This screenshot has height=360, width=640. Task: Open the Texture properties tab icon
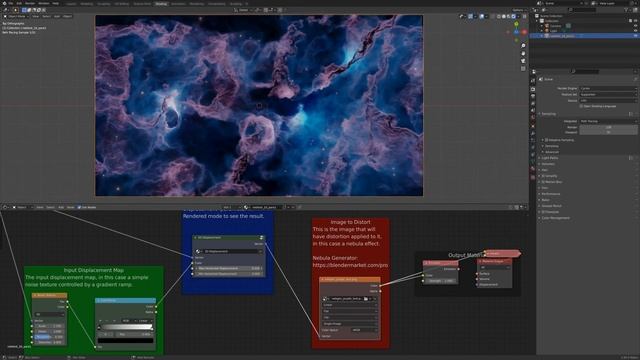coord(533,177)
